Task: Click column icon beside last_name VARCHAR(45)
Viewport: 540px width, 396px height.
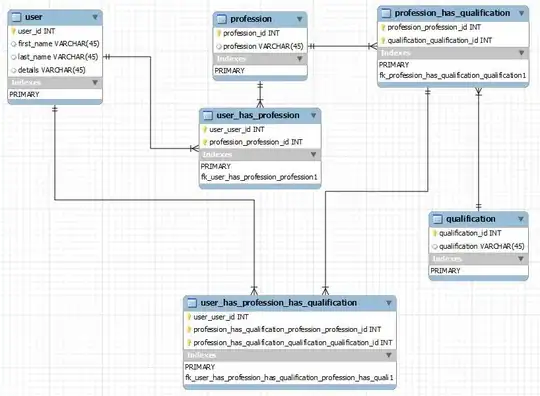Action: click(14, 57)
